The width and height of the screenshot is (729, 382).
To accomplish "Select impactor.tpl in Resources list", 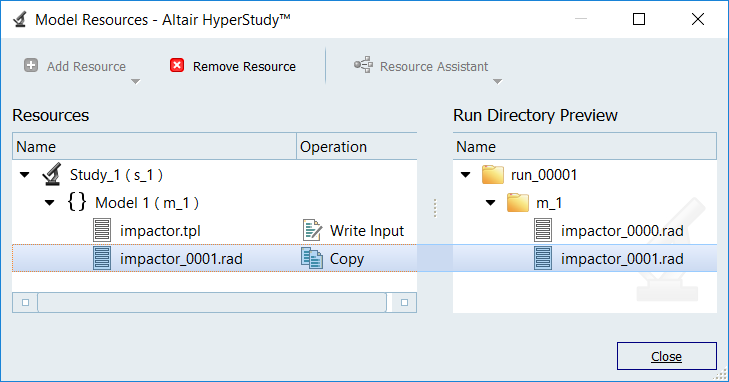I will pyautogui.click(x=160, y=231).
